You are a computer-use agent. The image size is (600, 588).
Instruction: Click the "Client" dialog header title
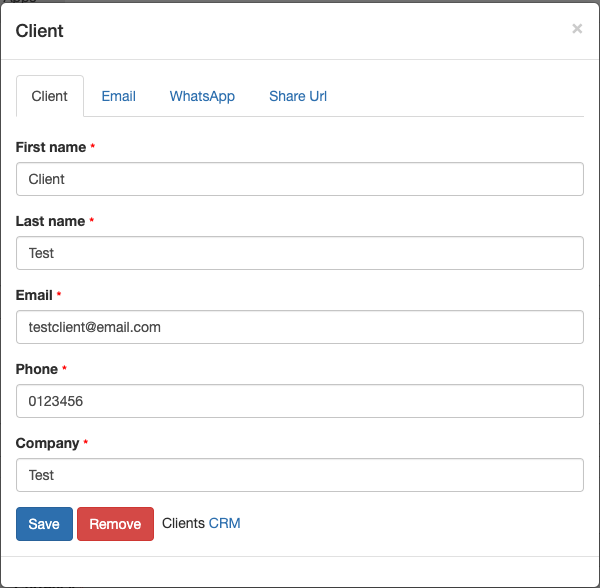click(x=40, y=31)
